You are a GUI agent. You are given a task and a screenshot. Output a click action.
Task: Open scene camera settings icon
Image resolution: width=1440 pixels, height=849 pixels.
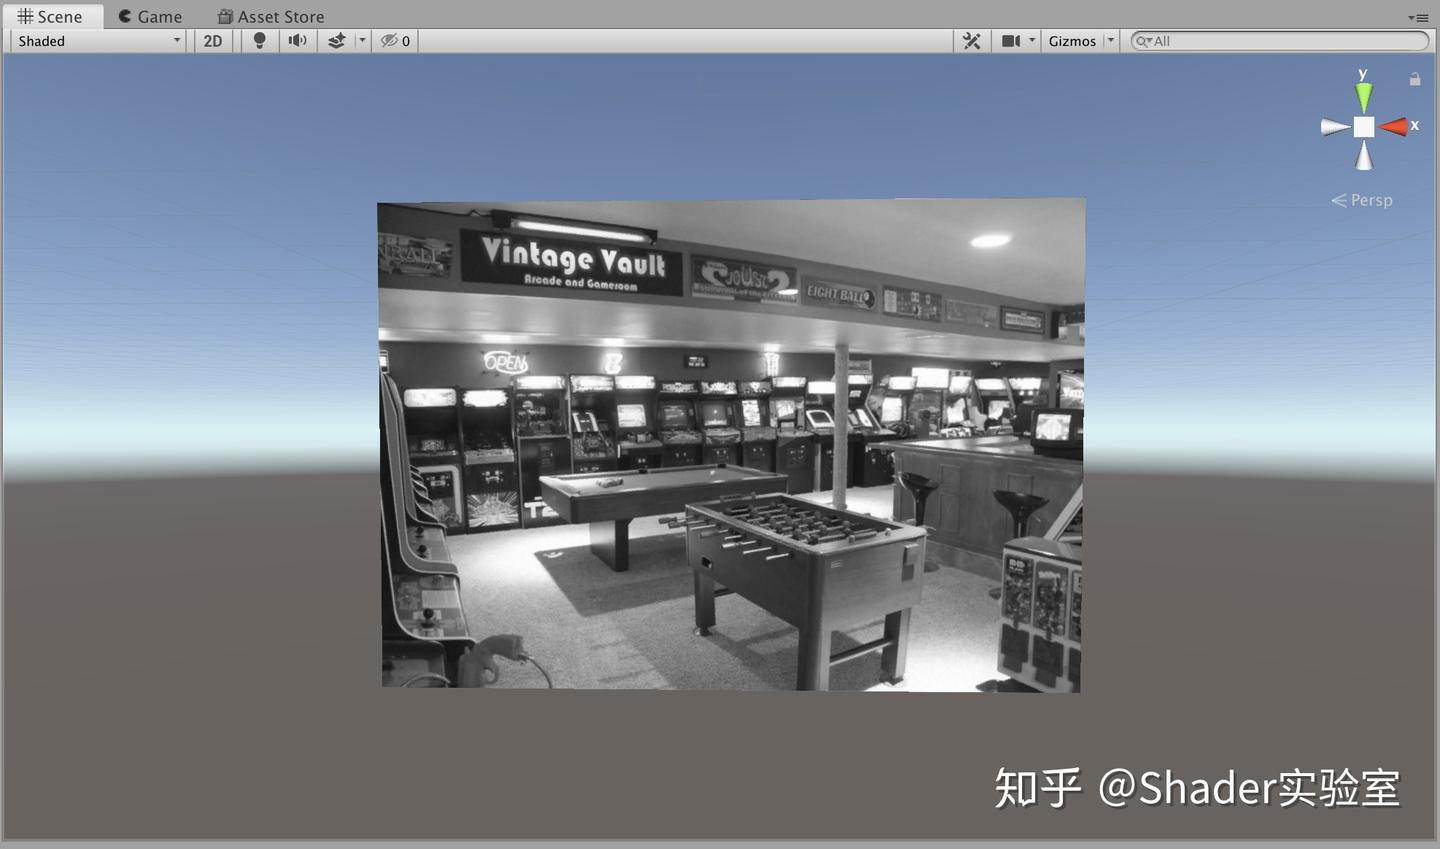click(1011, 41)
